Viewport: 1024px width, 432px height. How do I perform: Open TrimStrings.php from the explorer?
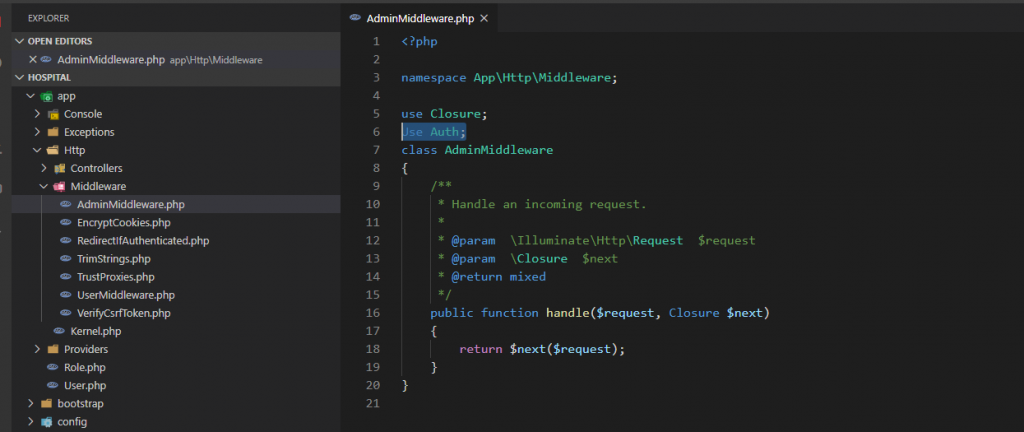pyautogui.click(x=112, y=258)
